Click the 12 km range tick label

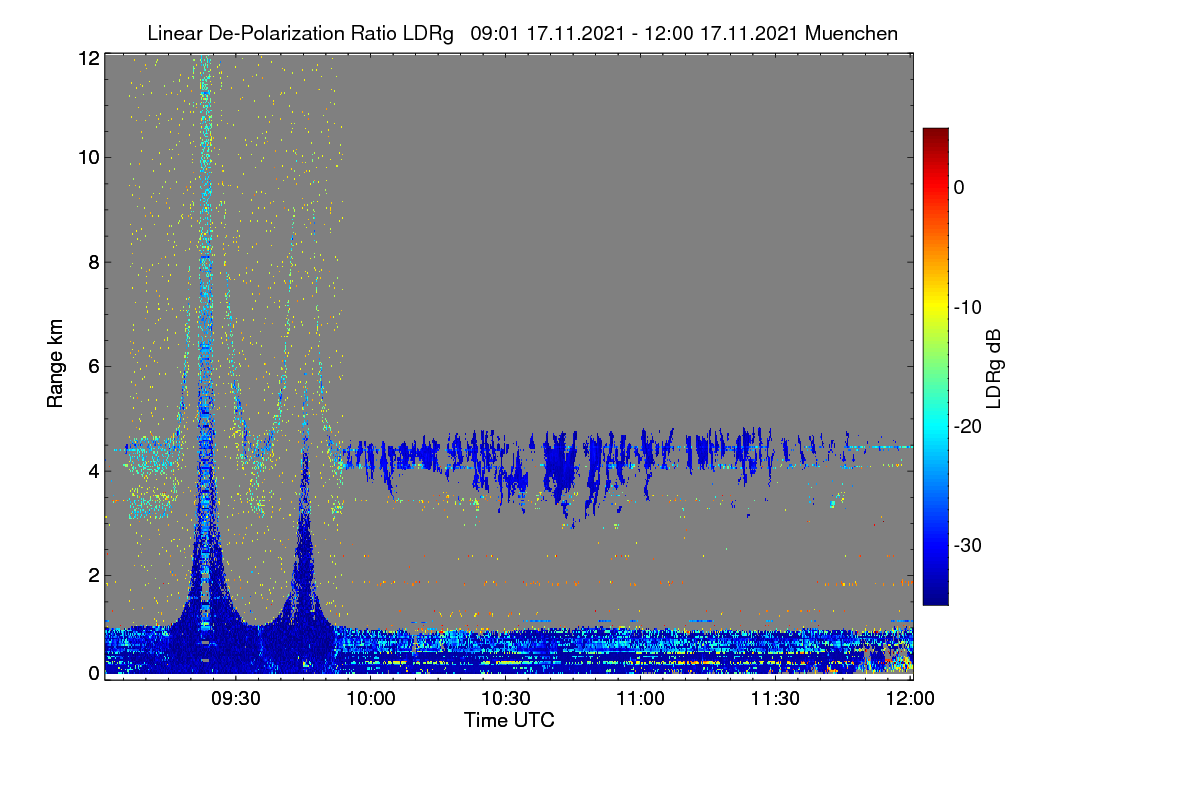tap(88, 58)
